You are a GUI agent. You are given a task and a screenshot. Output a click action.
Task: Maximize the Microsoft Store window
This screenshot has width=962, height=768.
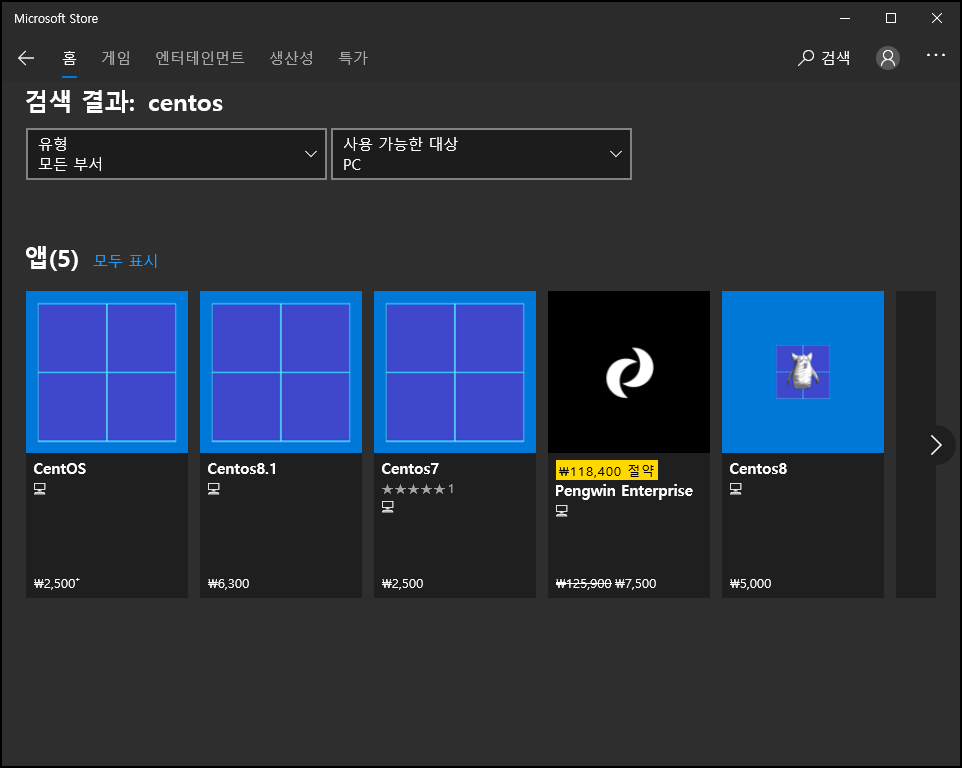pos(891,18)
